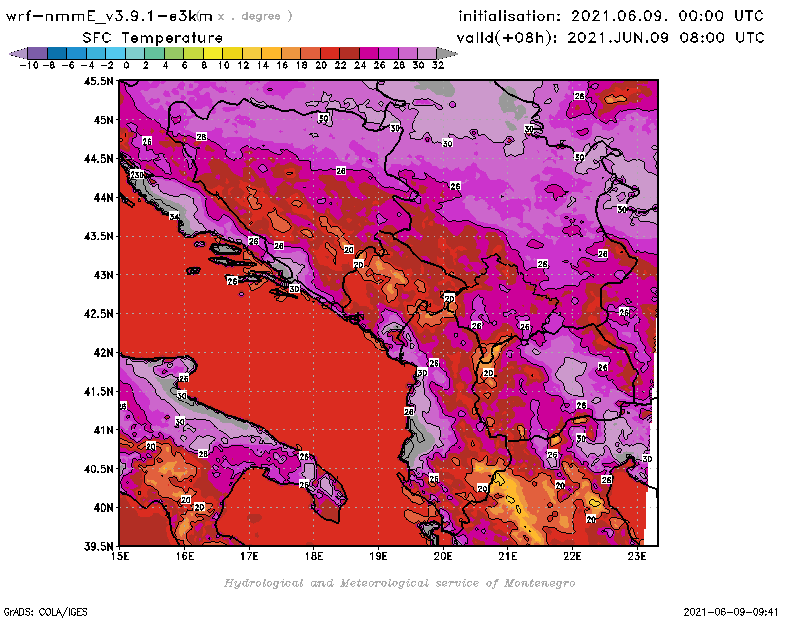The height and width of the screenshot is (618, 800).
Task: Pick the teal 0 to 2 legend swatch
Action: pyautogui.click(x=135, y=53)
